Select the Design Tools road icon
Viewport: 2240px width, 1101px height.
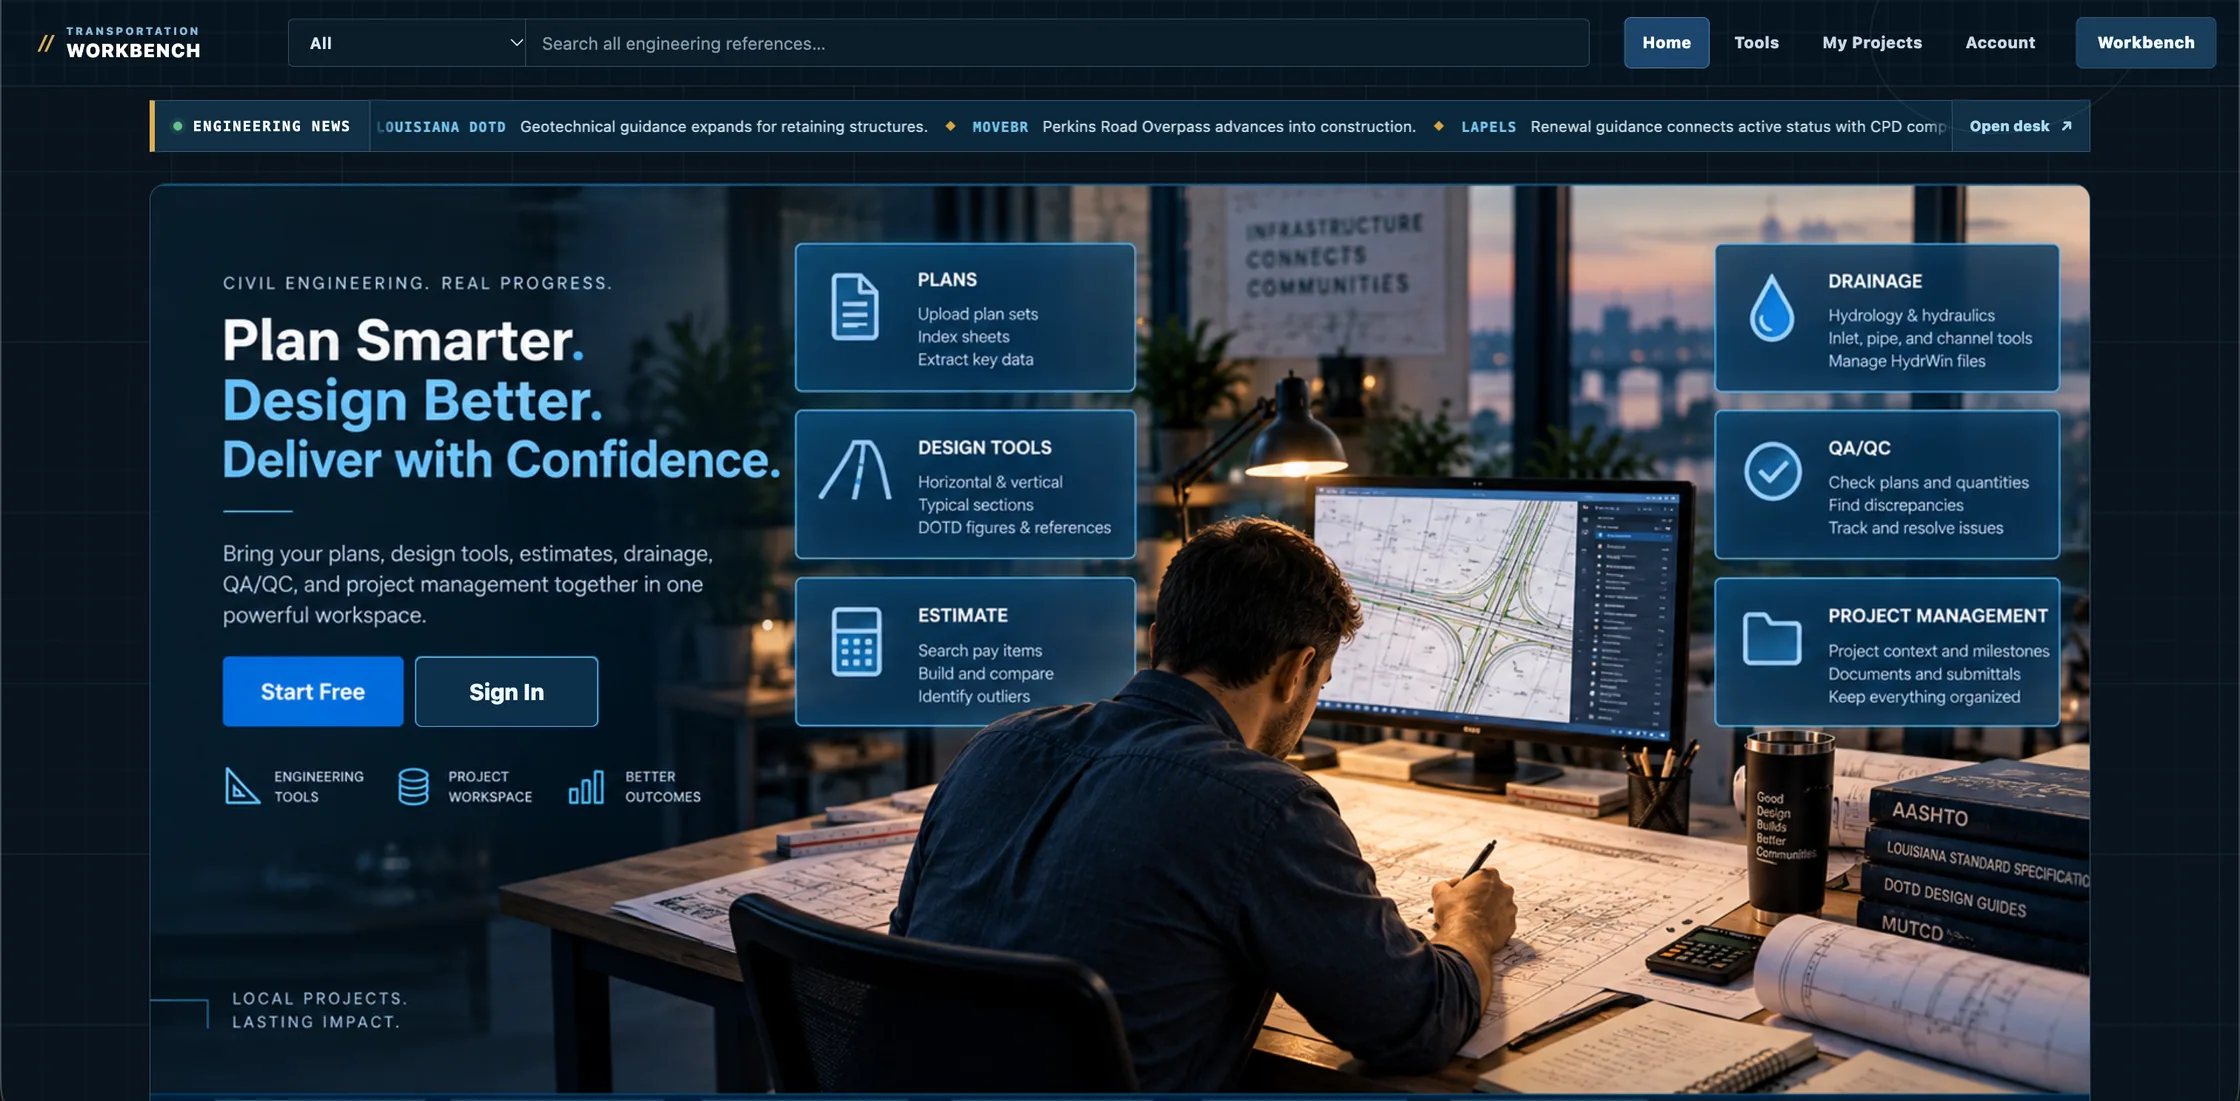[x=855, y=470]
